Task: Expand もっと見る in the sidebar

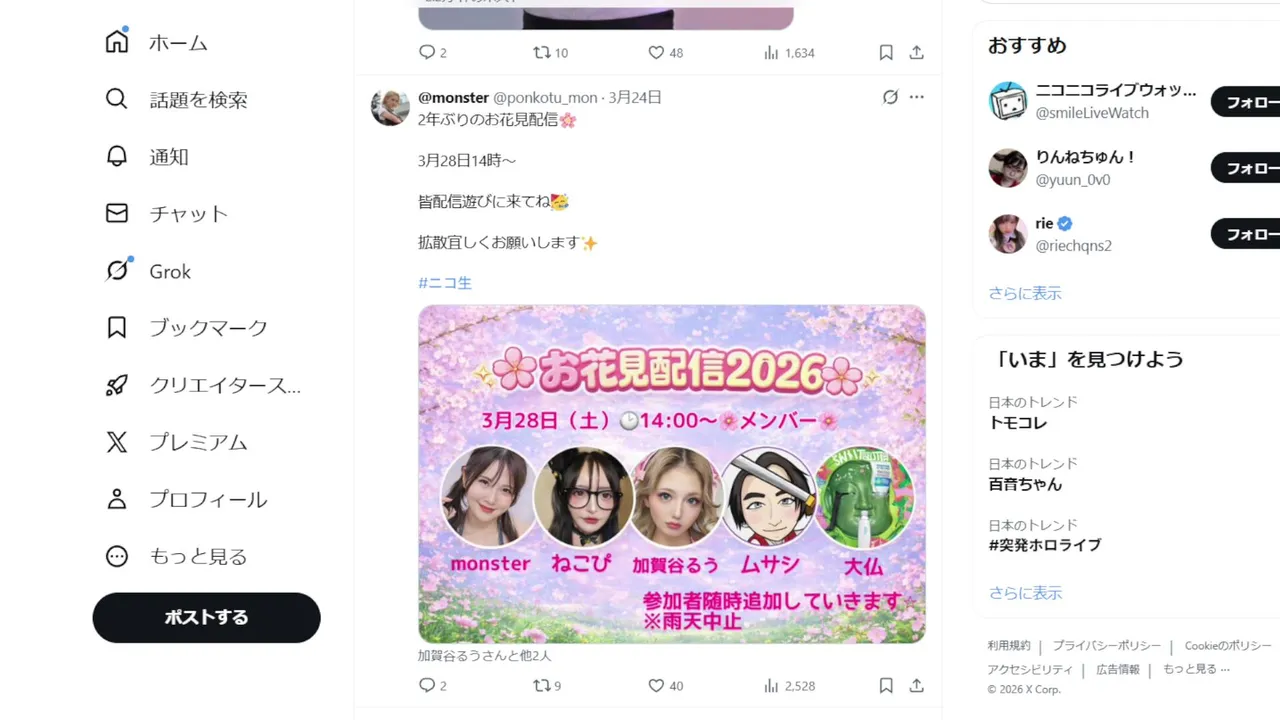Action: [176, 556]
